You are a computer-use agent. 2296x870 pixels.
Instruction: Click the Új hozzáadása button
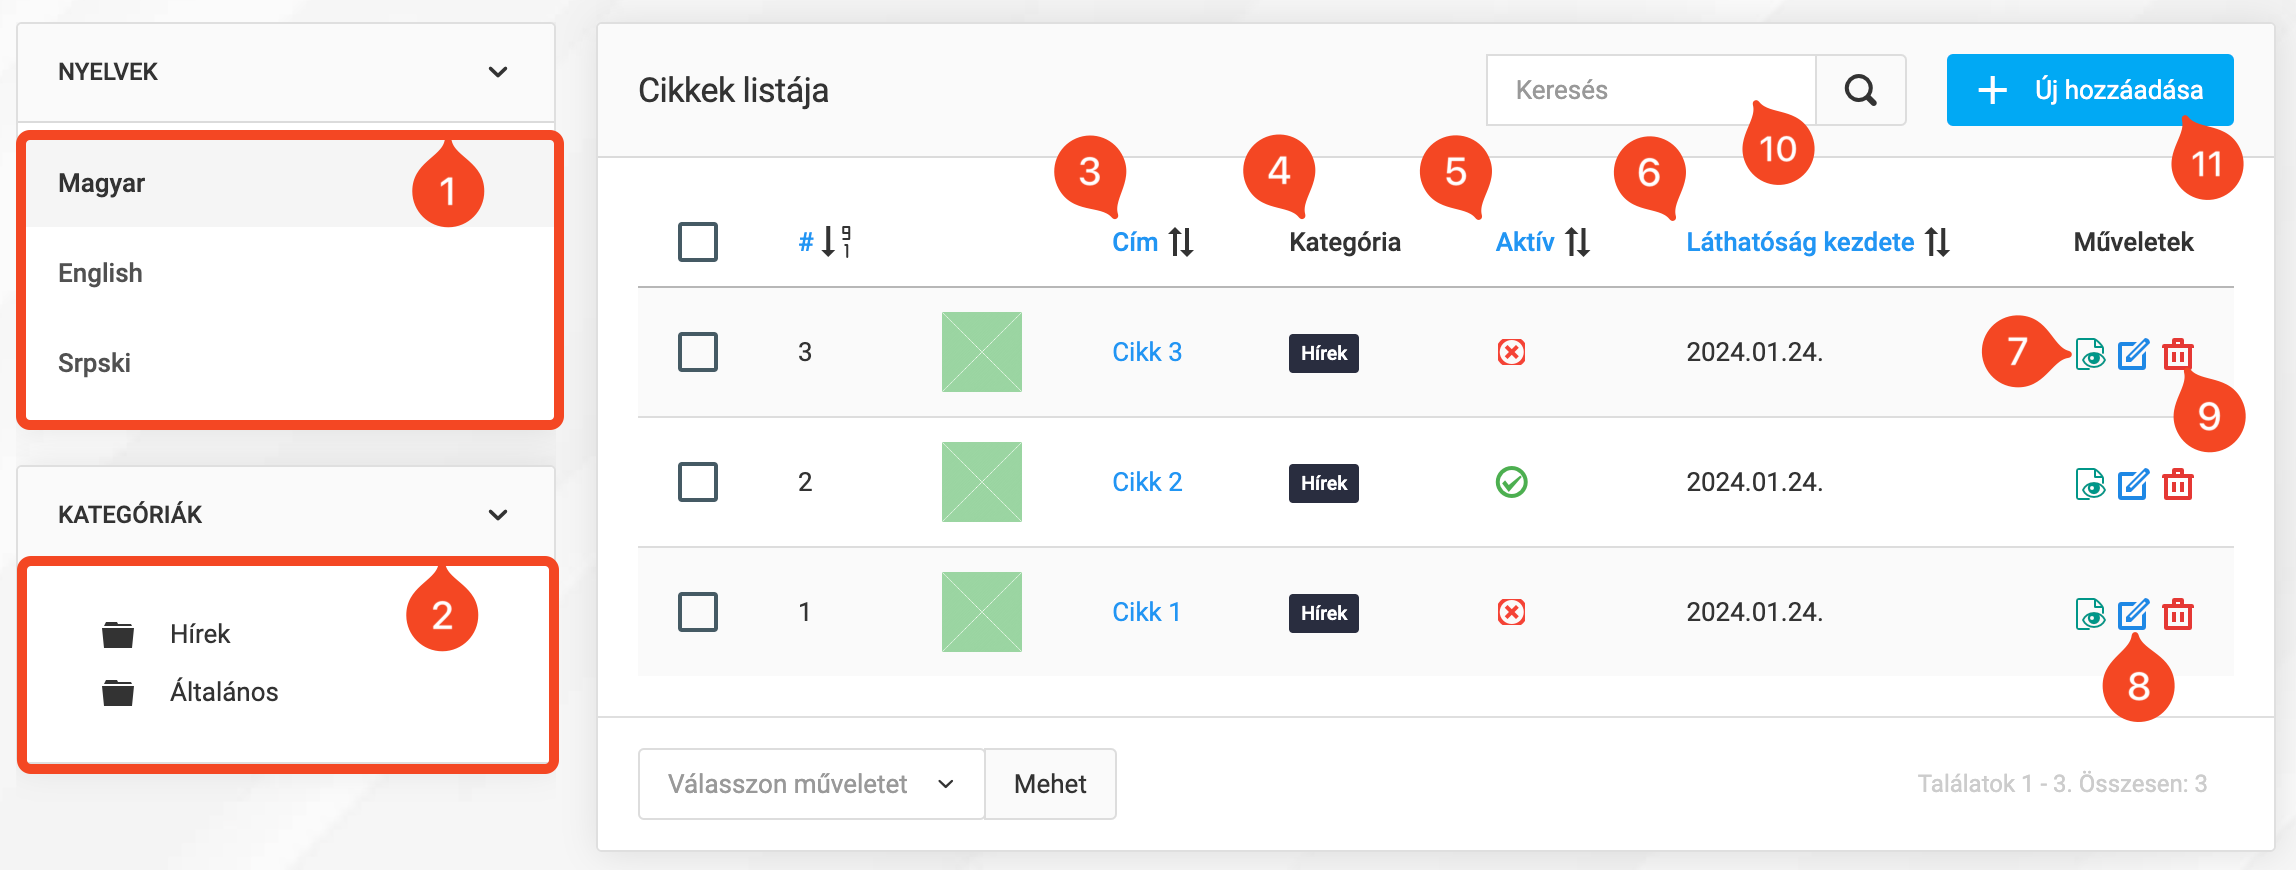click(2089, 90)
